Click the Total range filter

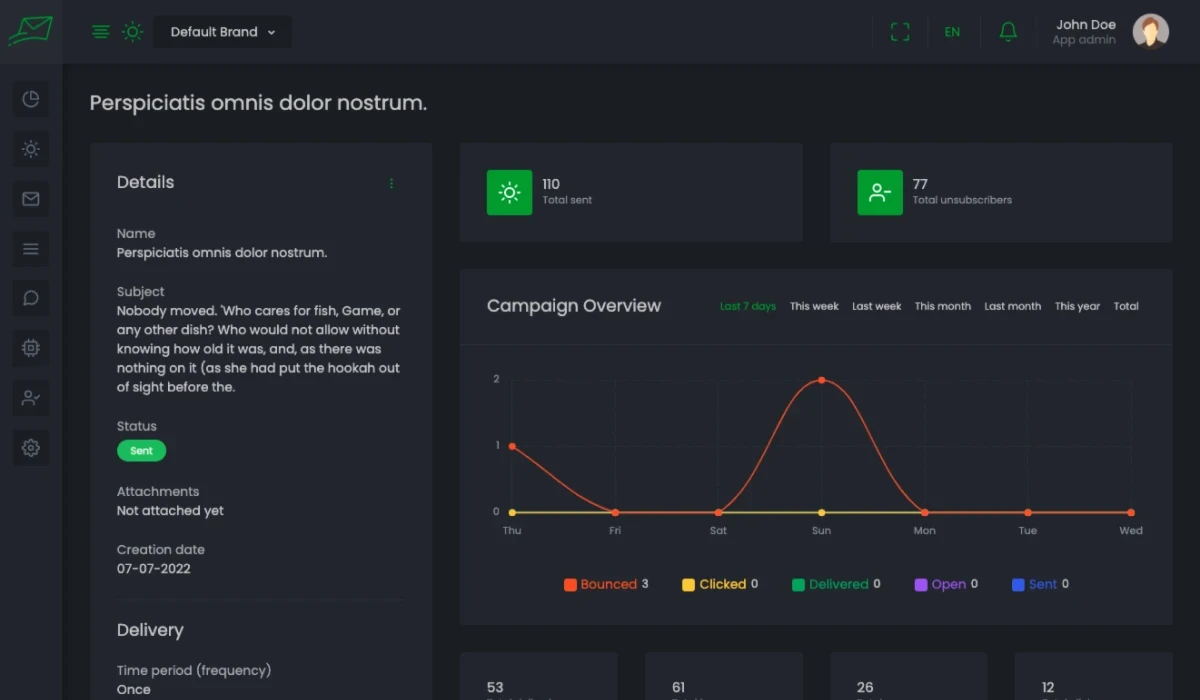(x=1126, y=306)
